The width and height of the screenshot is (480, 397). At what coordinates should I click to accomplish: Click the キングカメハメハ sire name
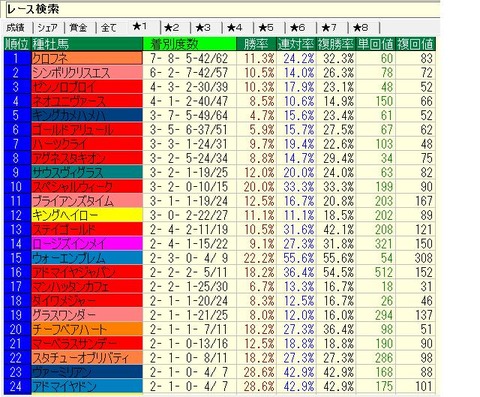87,115
